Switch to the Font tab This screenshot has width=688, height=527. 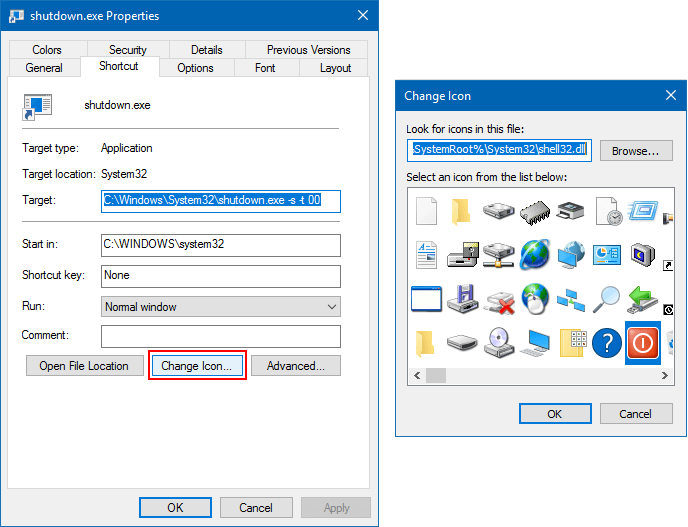[x=265, y=68]
